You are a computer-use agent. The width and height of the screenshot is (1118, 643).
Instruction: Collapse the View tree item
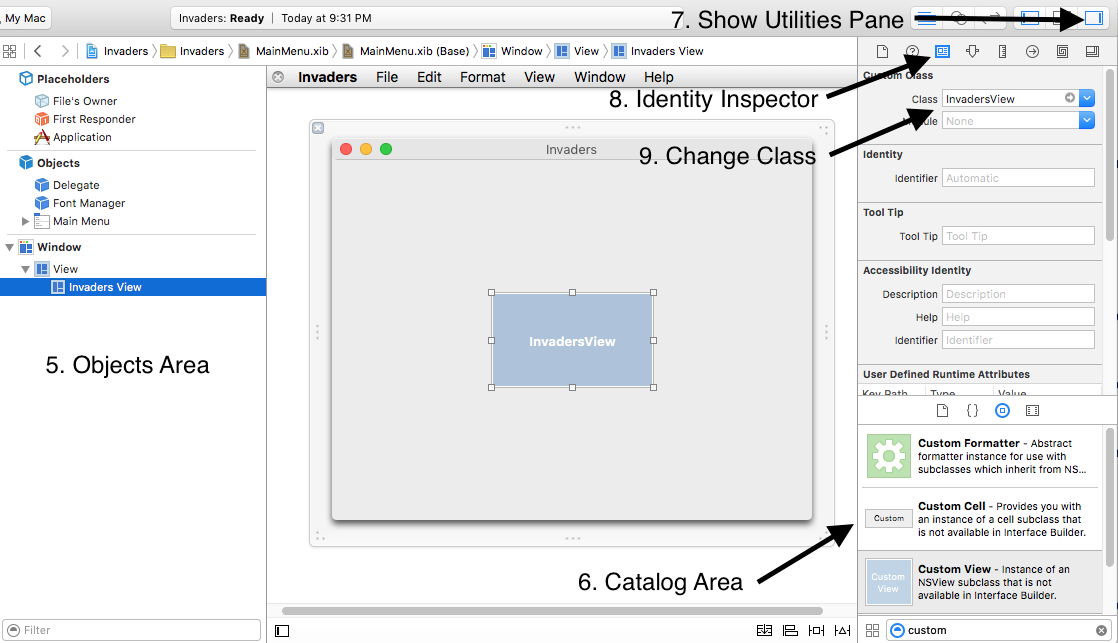tap(26, 269)
